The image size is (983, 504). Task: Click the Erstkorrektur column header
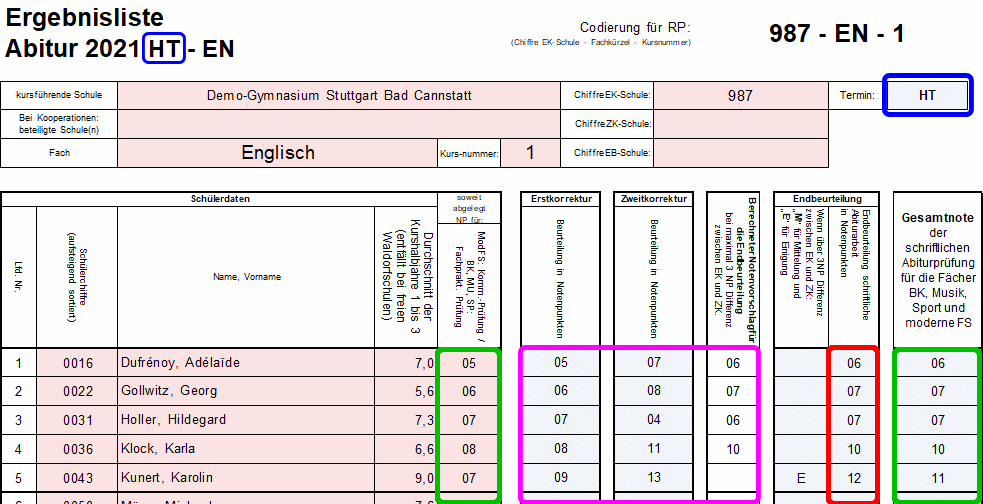pos(561,199)
